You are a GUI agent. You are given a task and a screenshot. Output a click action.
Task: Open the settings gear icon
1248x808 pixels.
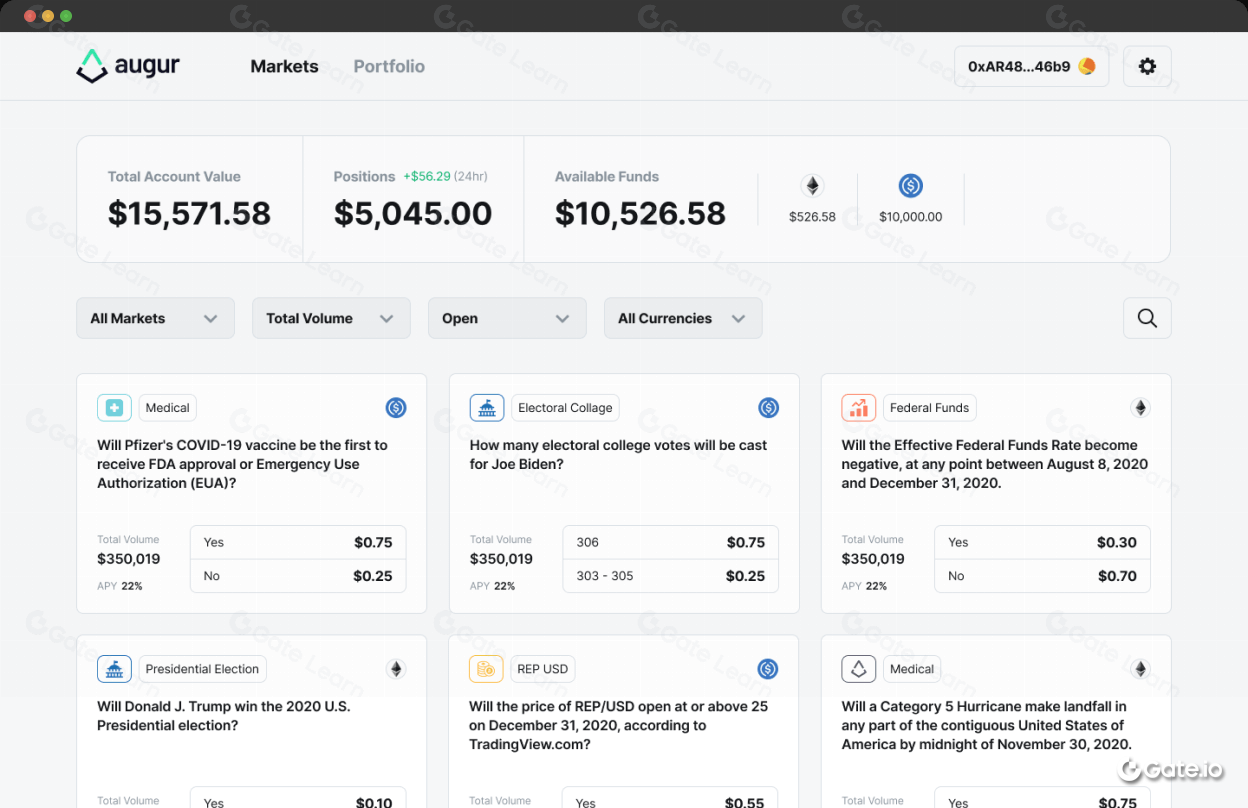click(x=1147, y=66)
